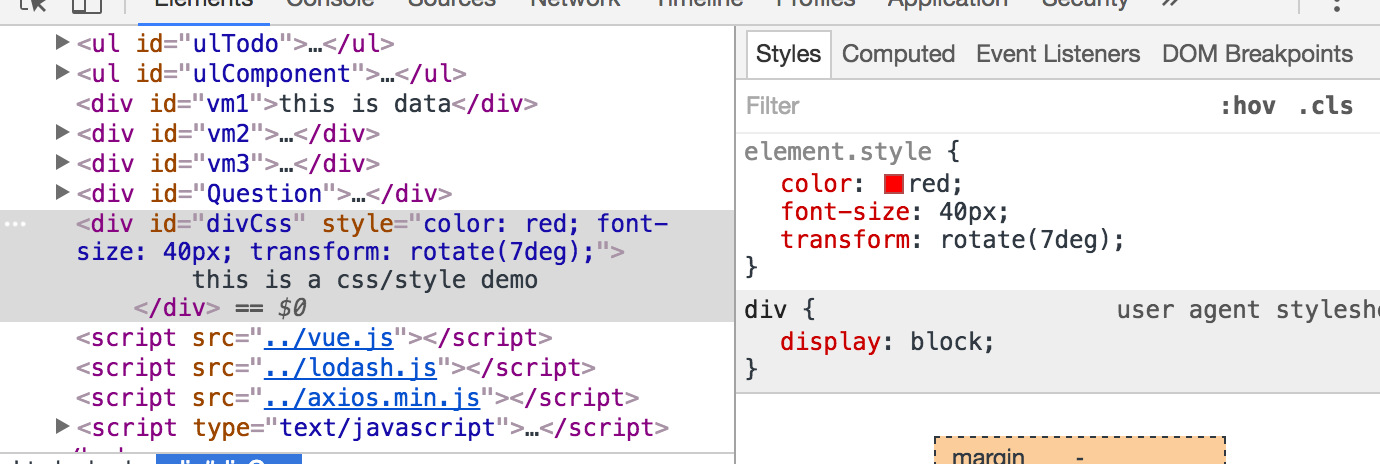Expand the Question div node
Image resolution: width=1380 pixels, height=464 pixels.
[x=62, y=192]
